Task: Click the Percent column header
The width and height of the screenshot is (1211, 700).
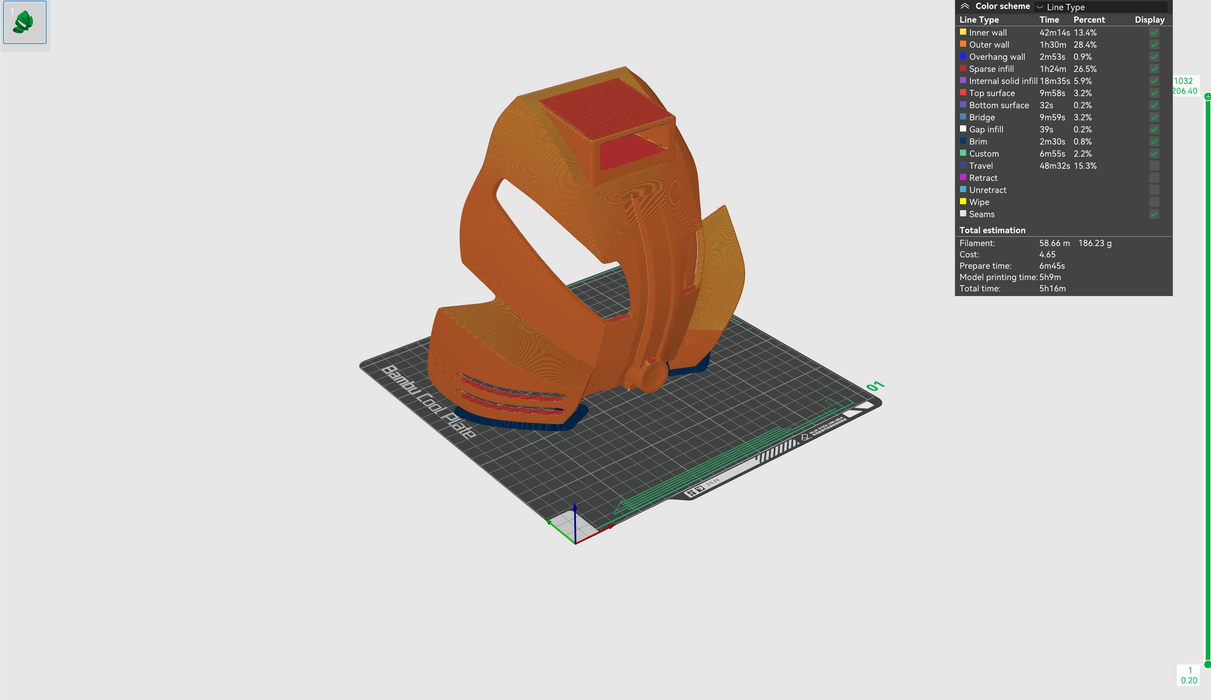Action: pos(1089,20)
